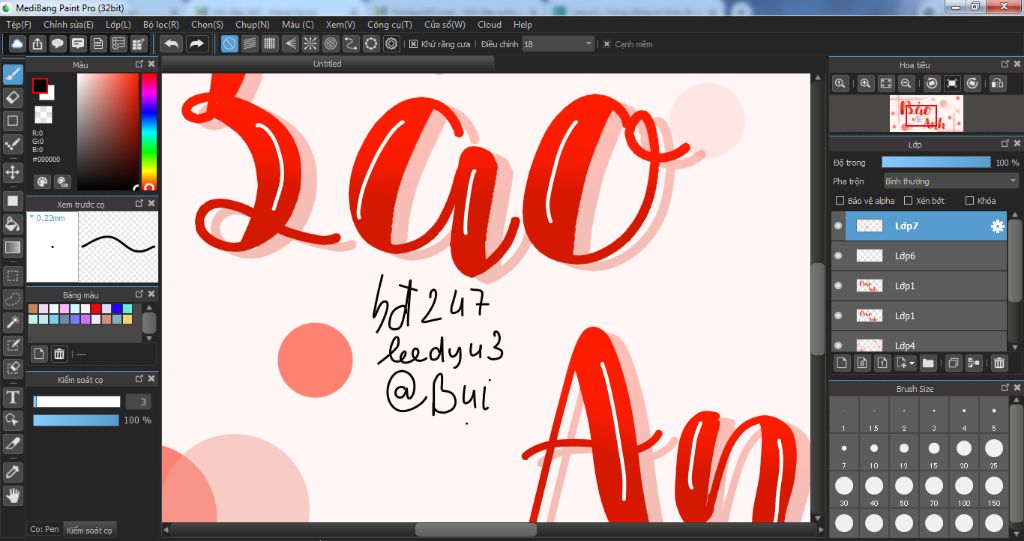
Task: Enable the curve snap guide
Action: (x=351, y=44)
